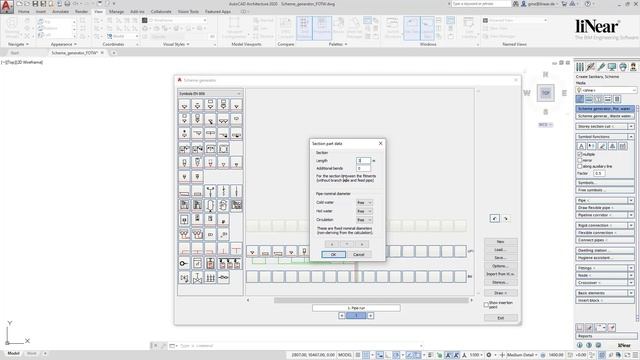Select last view mode toggle under Media
The width and height of the screenshot is (640, 360).
click(x=617, y=99)
